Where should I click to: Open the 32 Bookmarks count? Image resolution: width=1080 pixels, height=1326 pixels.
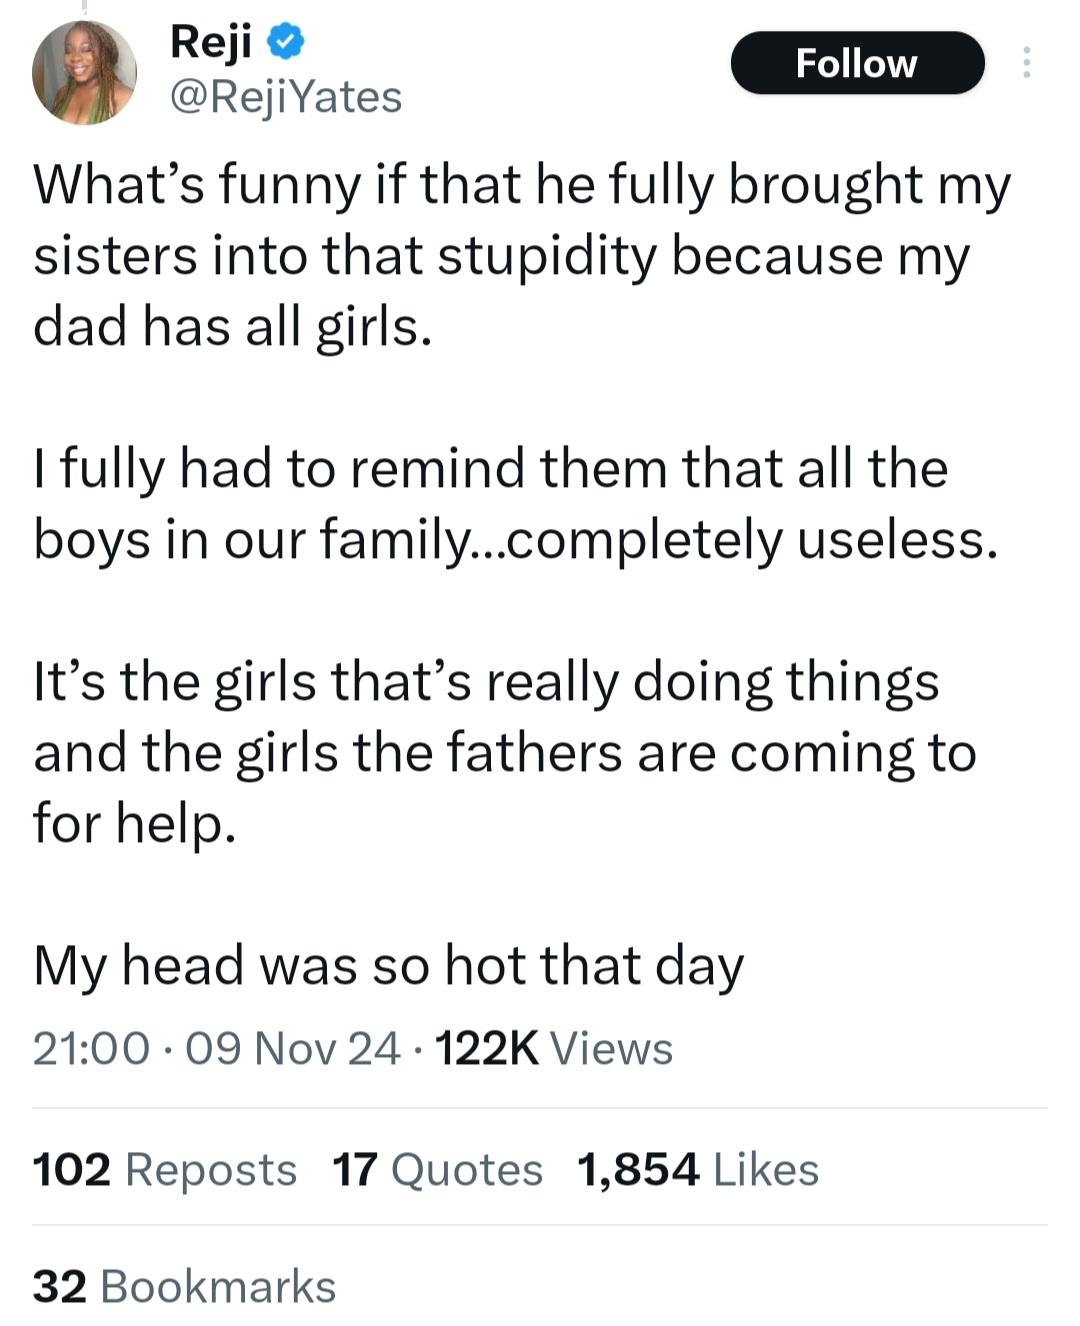(x=184, y=1286)
